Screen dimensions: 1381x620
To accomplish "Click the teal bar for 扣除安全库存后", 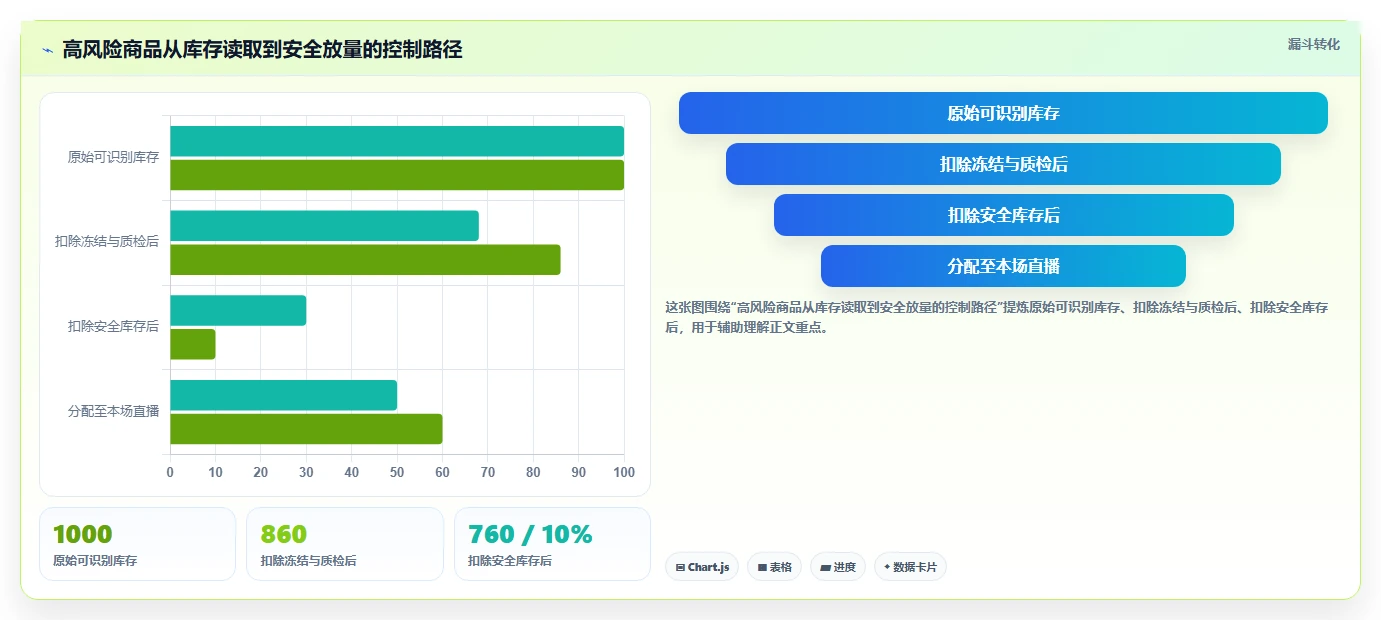I will 238,310.
